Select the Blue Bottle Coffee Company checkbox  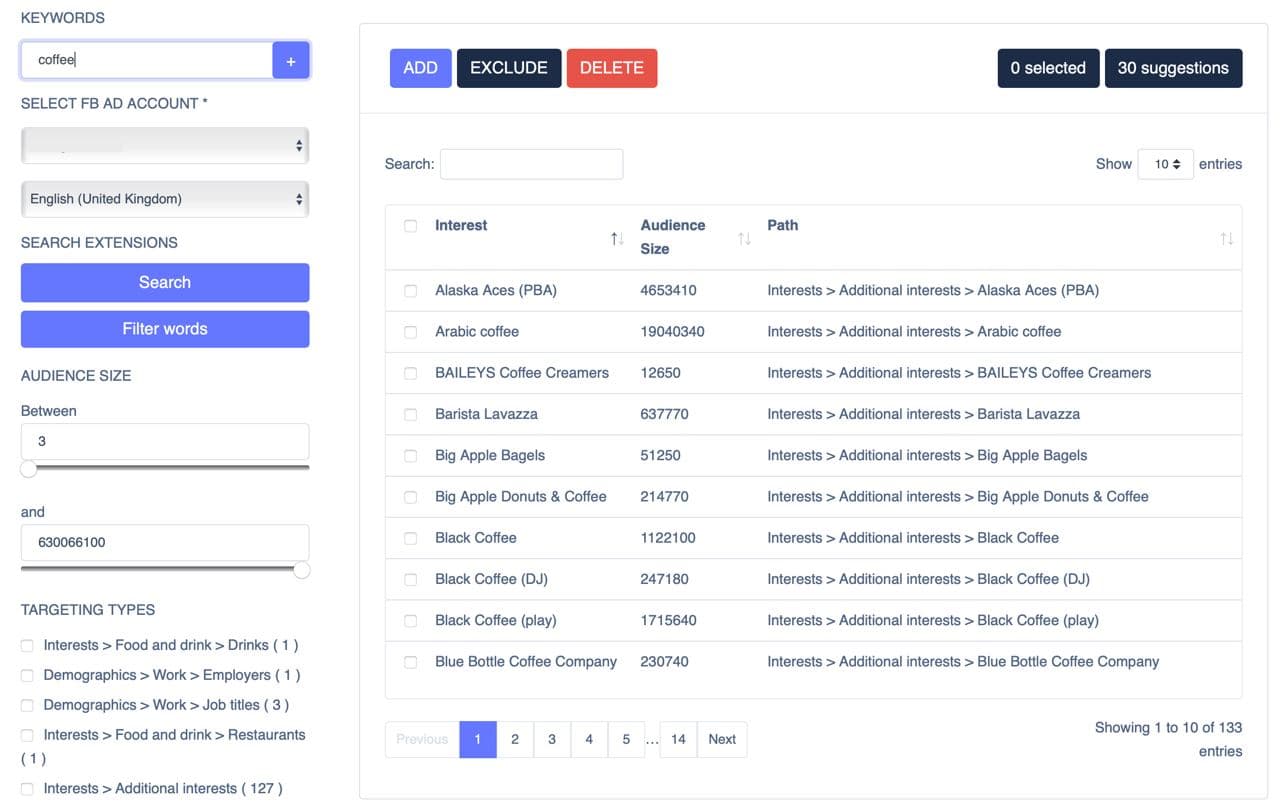(410, 662)
